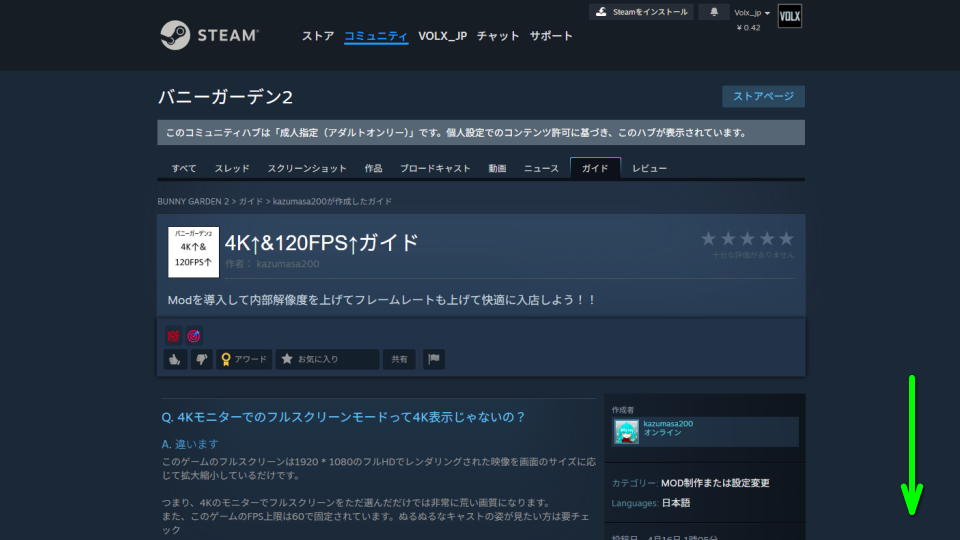Rate the guide with thumbs up
The image size is (960, 540).
[174, 359]
